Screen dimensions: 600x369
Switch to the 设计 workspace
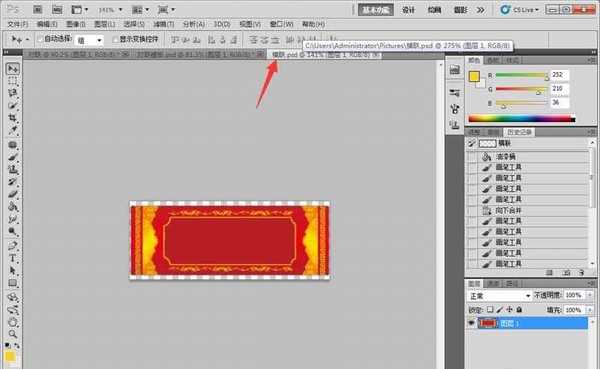[408, 10]
